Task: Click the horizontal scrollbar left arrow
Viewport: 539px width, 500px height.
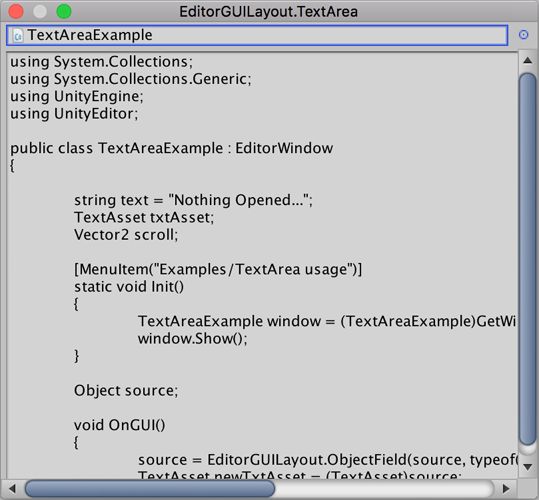Action: [x=13, y=488]
